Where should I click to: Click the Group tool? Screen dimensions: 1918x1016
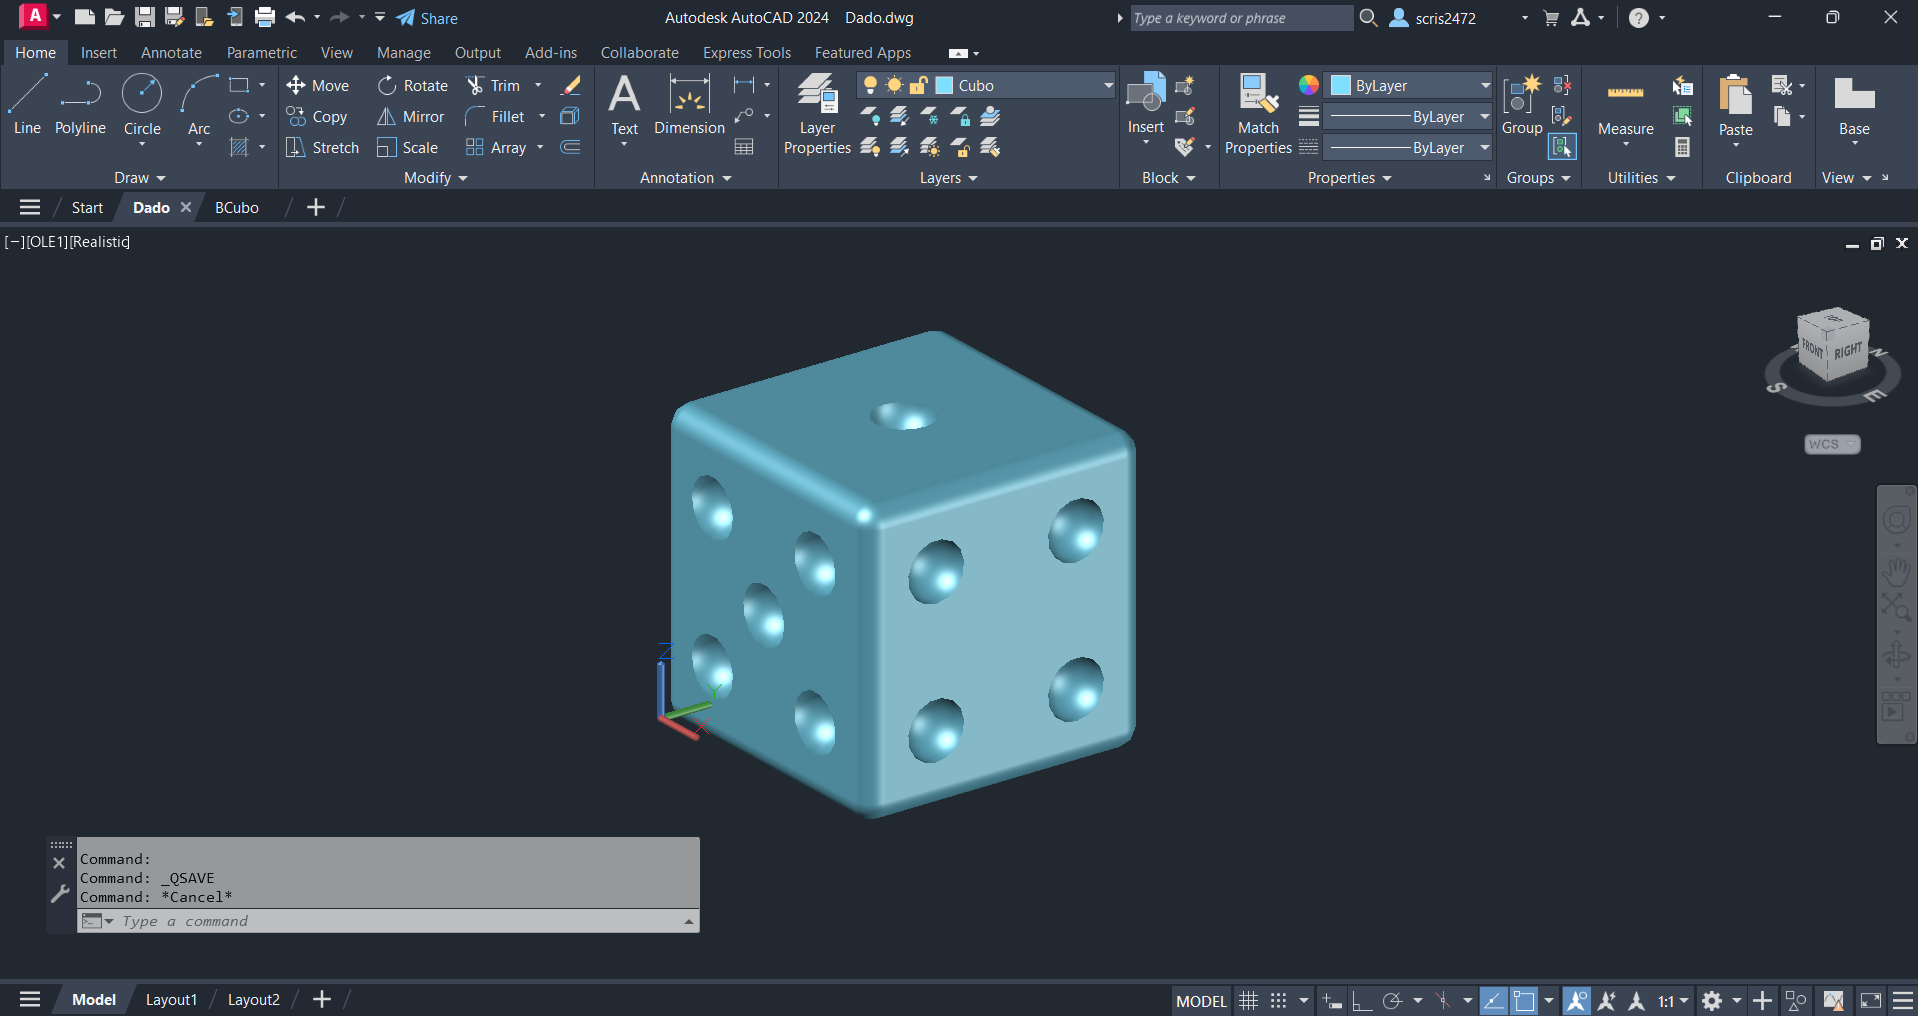(1522, 106)
